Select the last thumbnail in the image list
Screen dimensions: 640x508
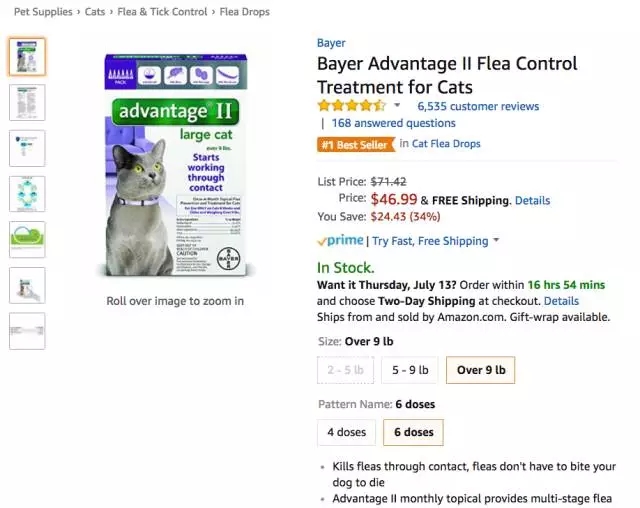coord(27,331)
